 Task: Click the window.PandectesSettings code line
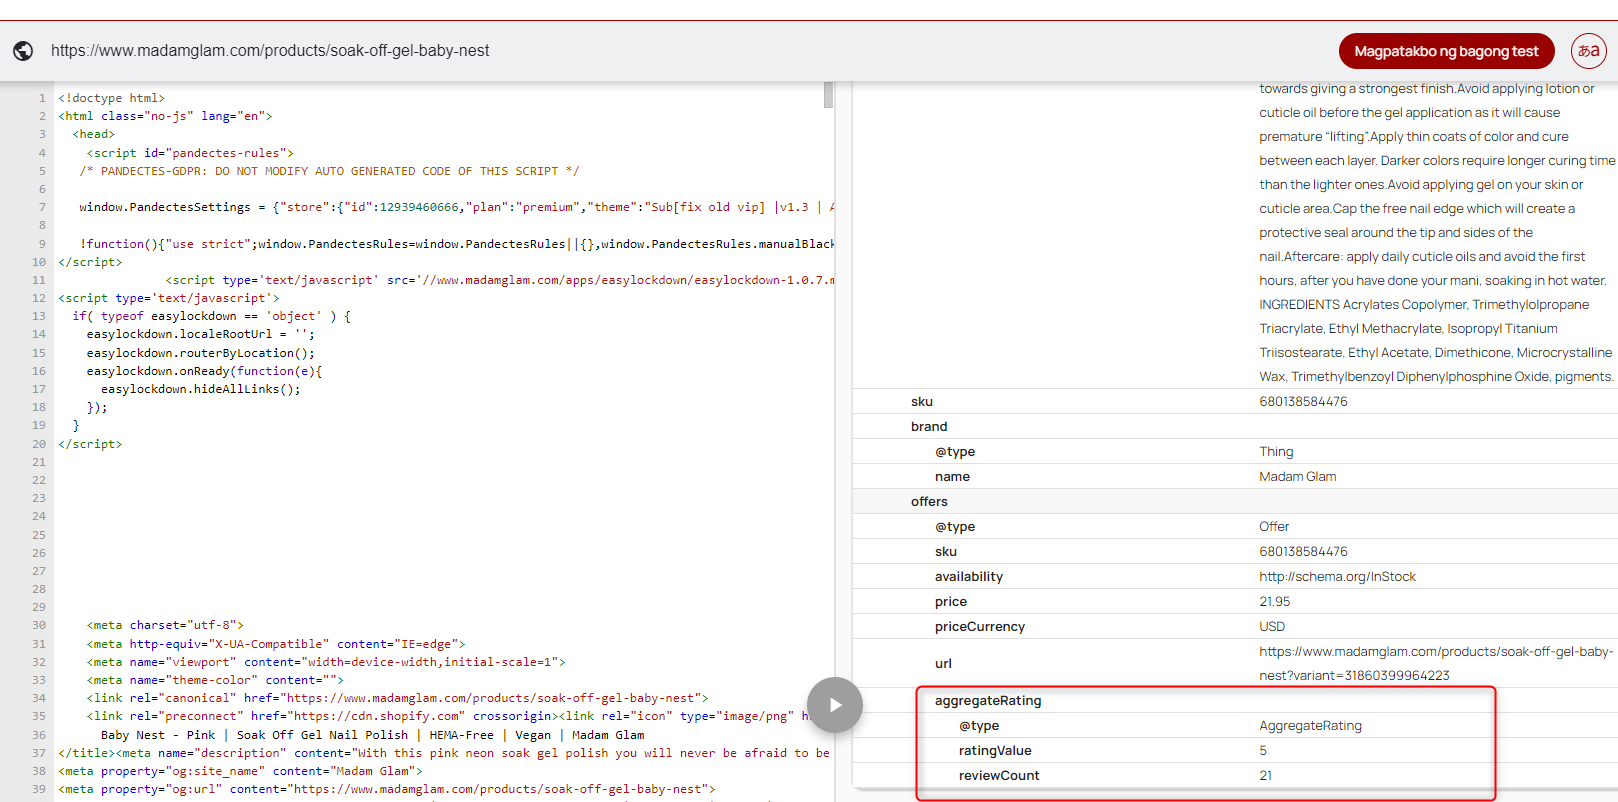(457, 207)
